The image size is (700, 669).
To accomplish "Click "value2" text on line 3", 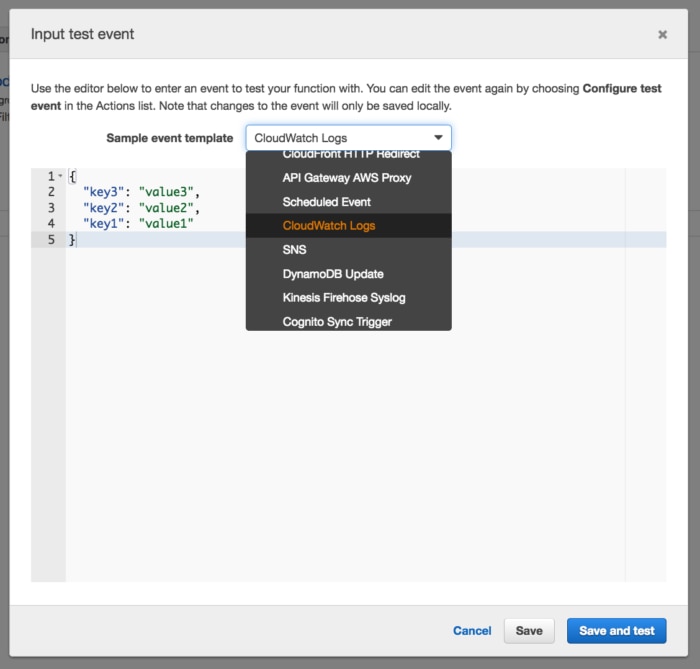I will coord(169,208).
